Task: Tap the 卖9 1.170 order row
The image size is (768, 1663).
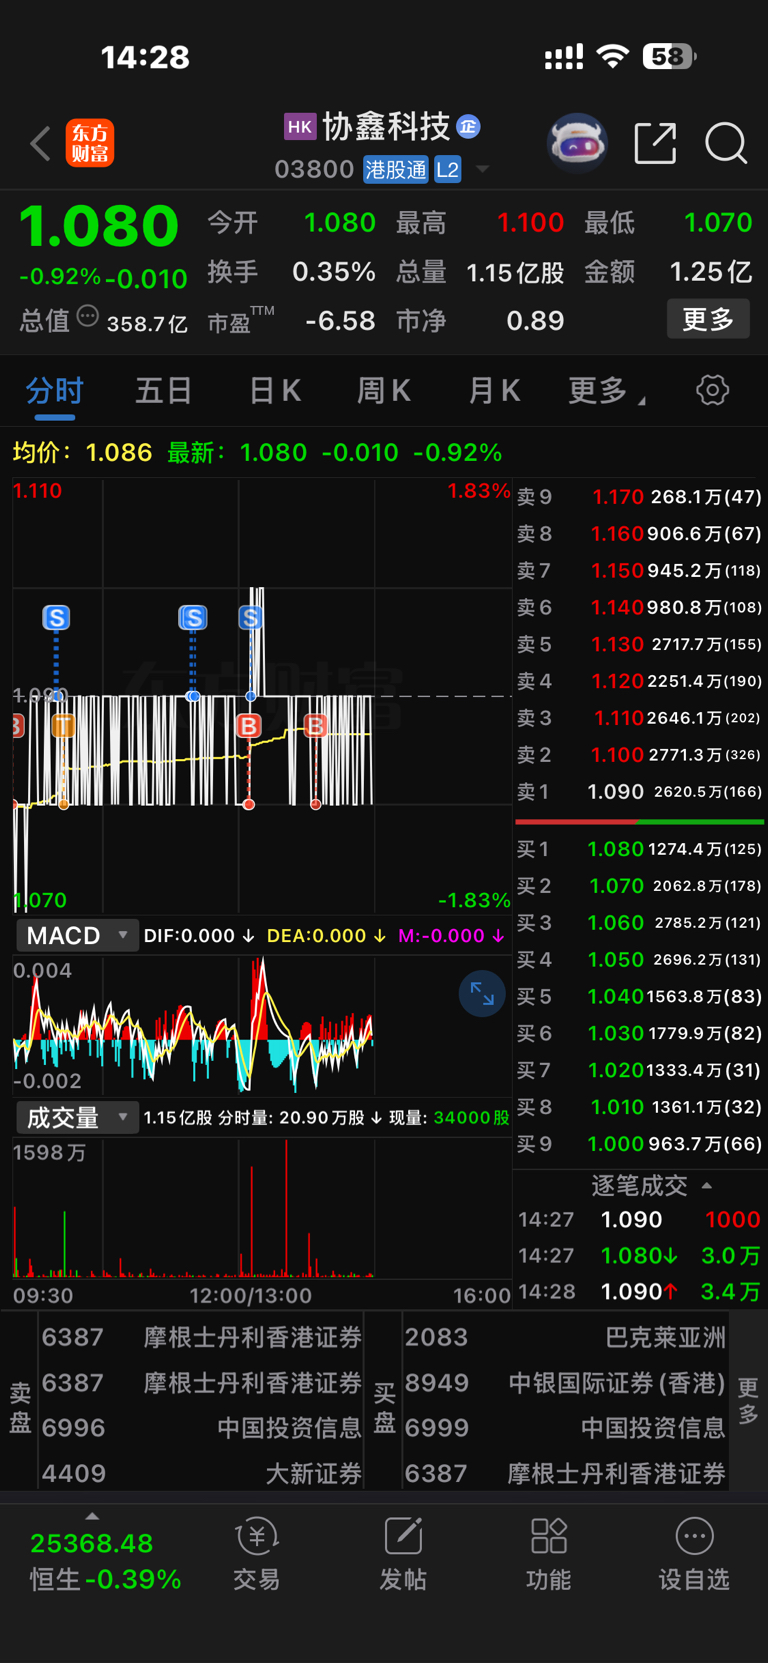Action: [x=639, y=496]
